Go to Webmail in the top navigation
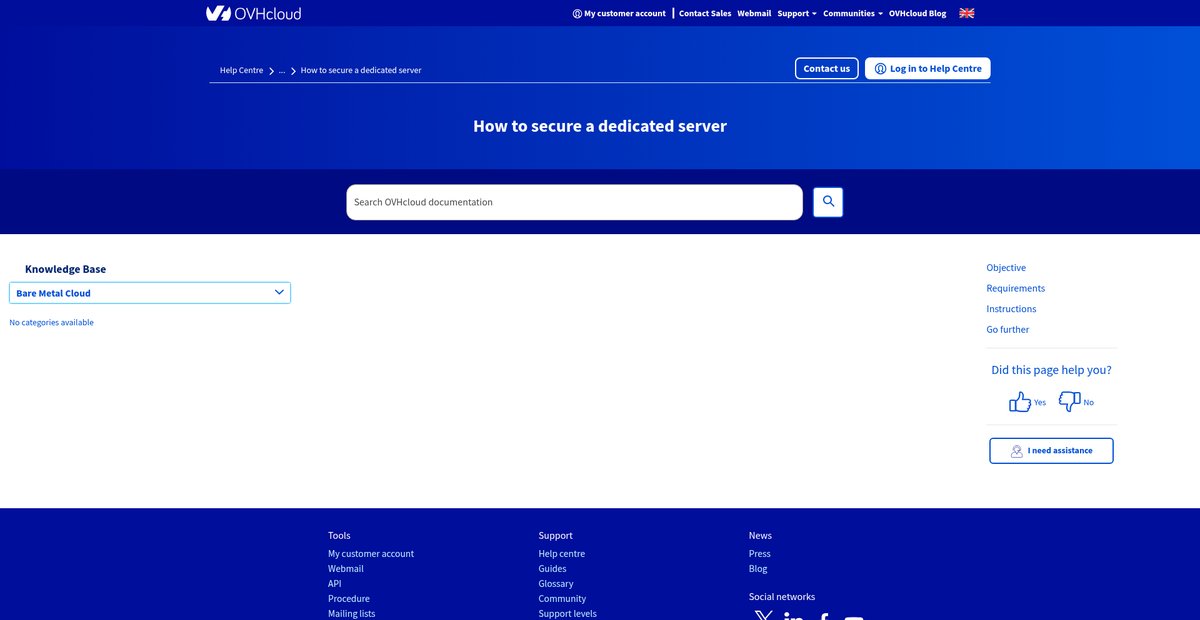The image size is (1200, 620). click(x=754, y=14)
